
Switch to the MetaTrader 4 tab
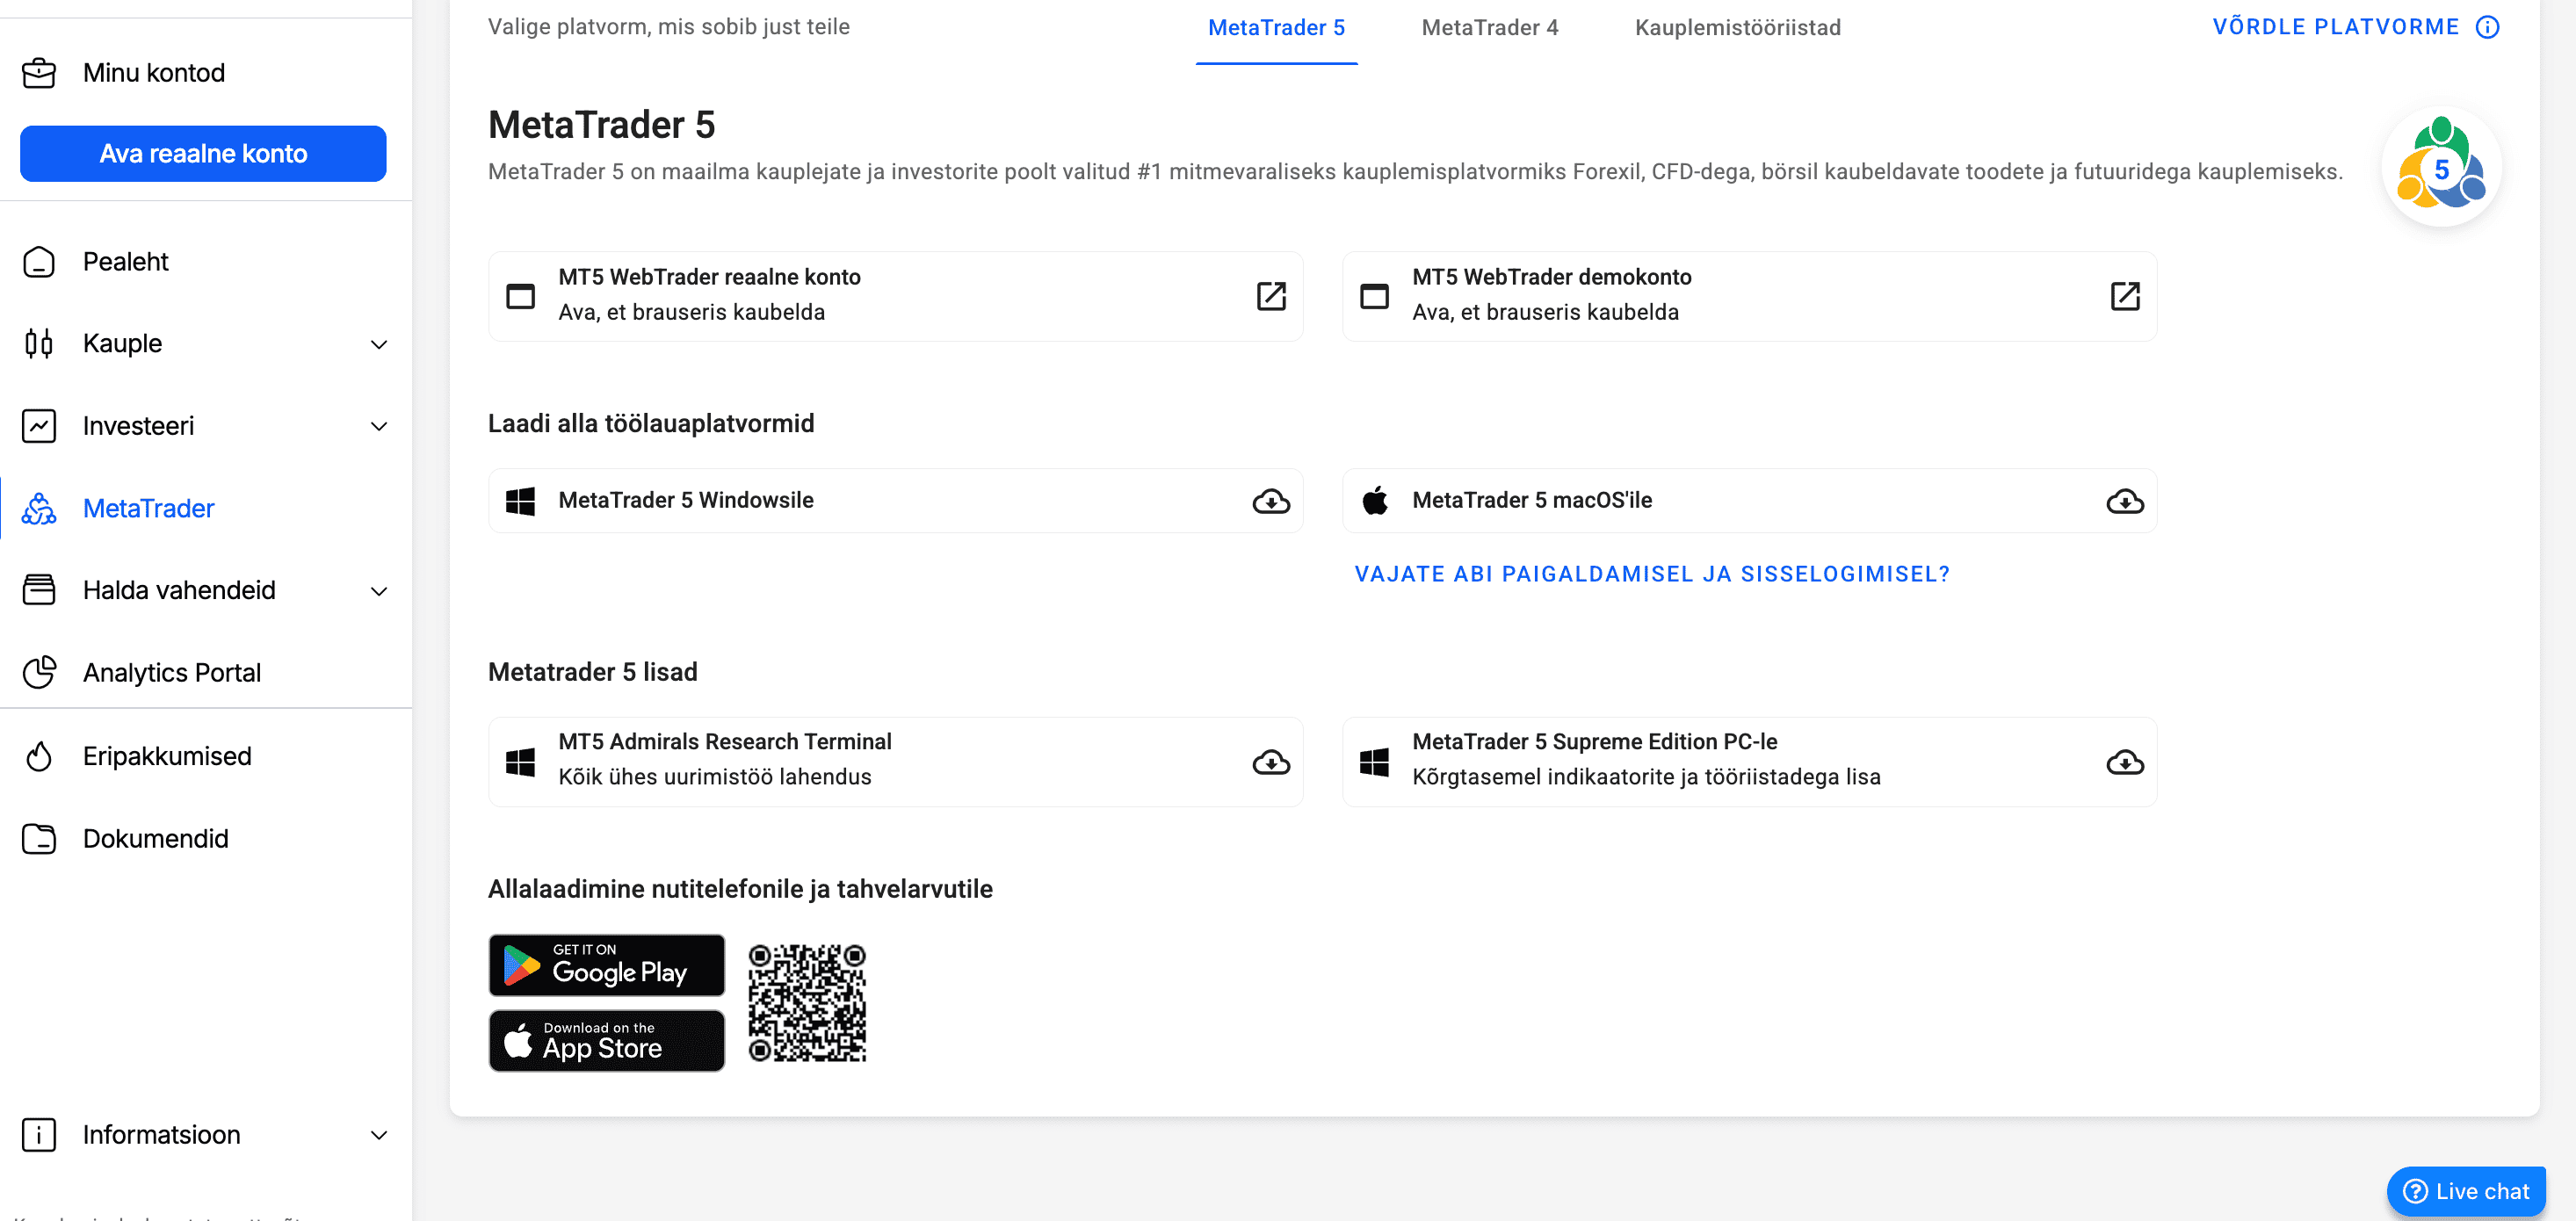(1490, 28)
